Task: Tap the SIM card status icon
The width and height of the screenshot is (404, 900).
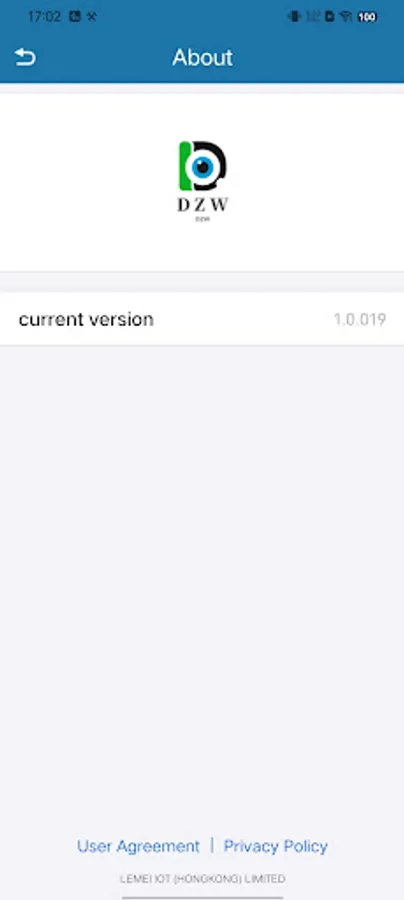Action: pos(329,17)
